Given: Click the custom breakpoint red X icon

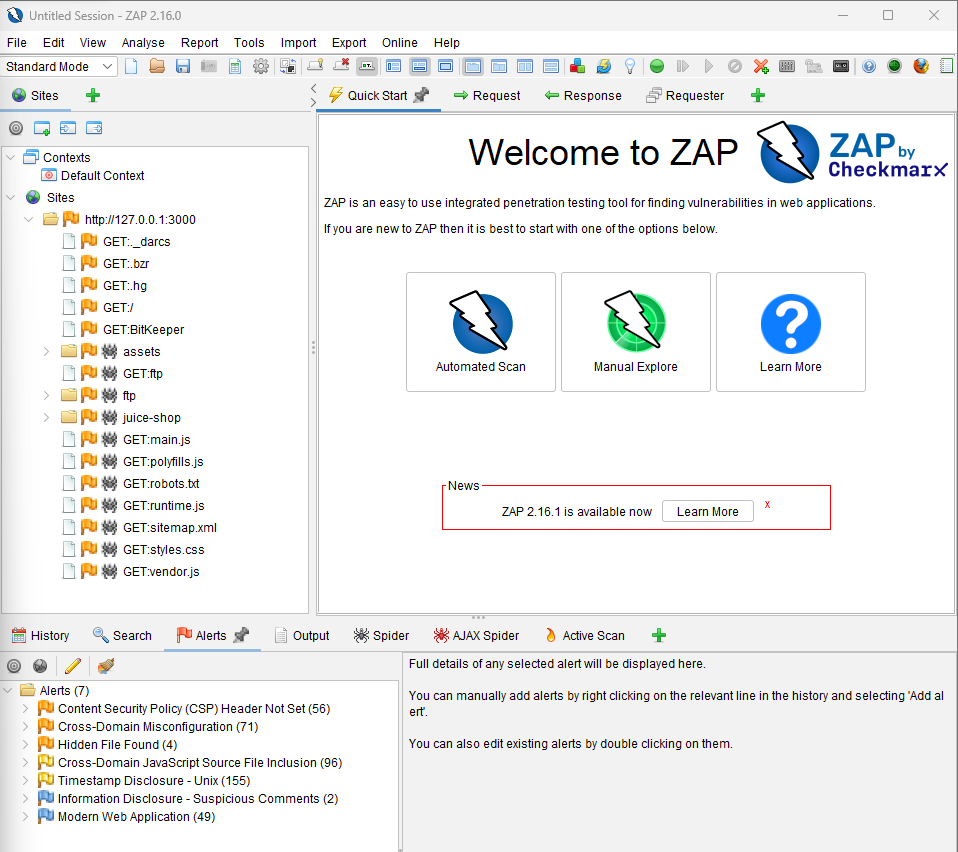Looking at the screenshot, I should (x=761, y=66).
